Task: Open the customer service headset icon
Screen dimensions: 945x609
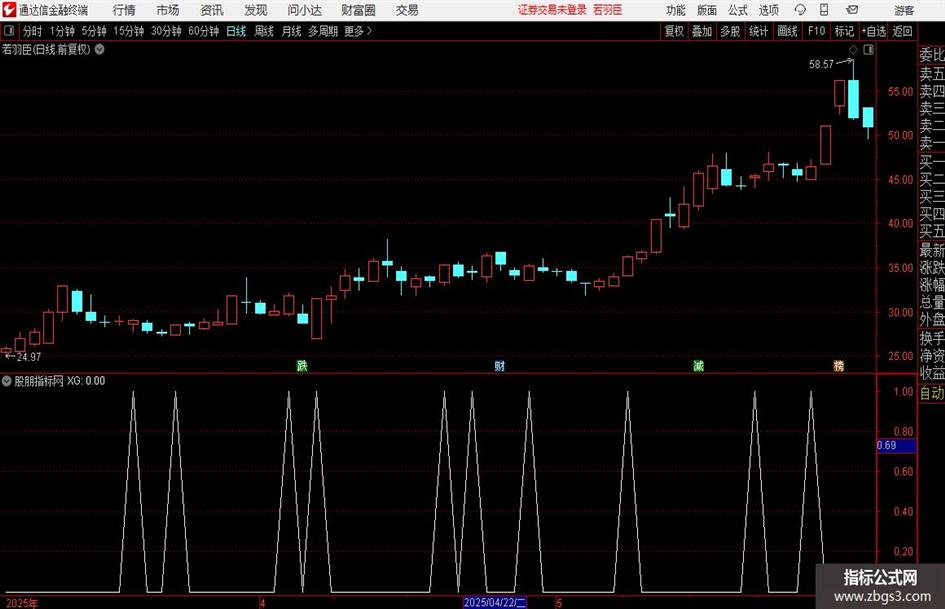Action: click(800, 10)
